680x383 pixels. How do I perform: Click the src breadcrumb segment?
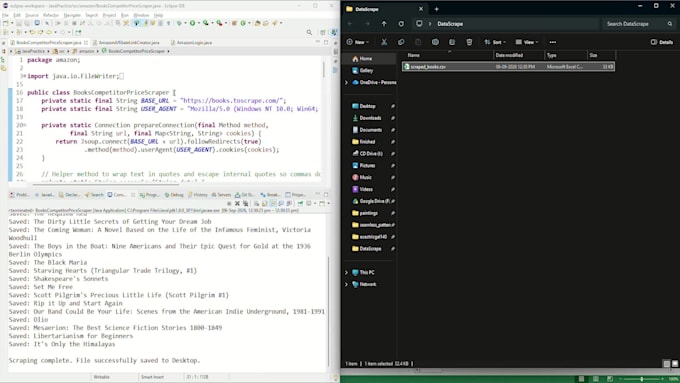pyautogui.click(x=59, y=51)
